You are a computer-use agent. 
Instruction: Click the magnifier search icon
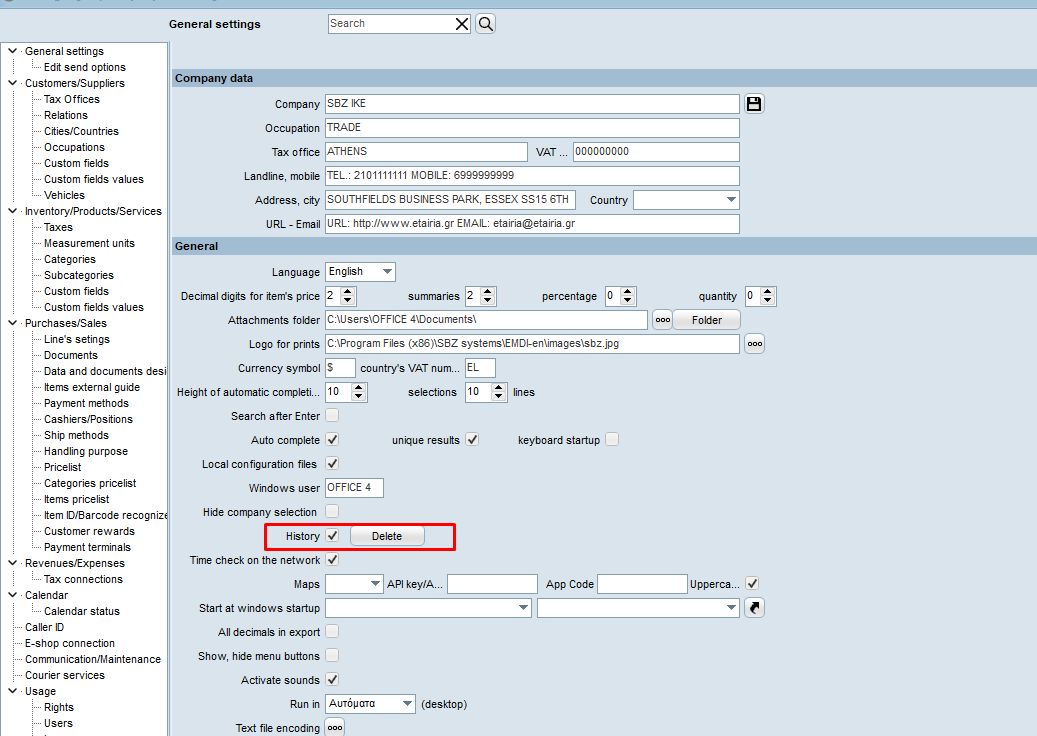click(485, 24)
